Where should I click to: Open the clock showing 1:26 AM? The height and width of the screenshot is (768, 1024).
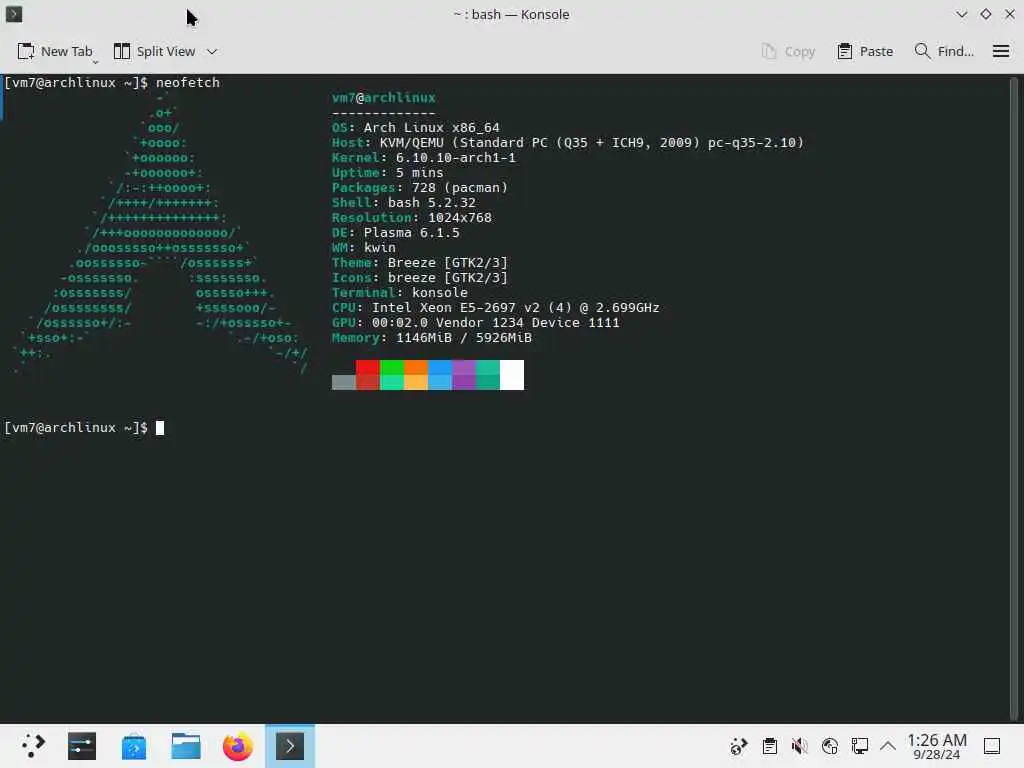[x=936, y=746]
